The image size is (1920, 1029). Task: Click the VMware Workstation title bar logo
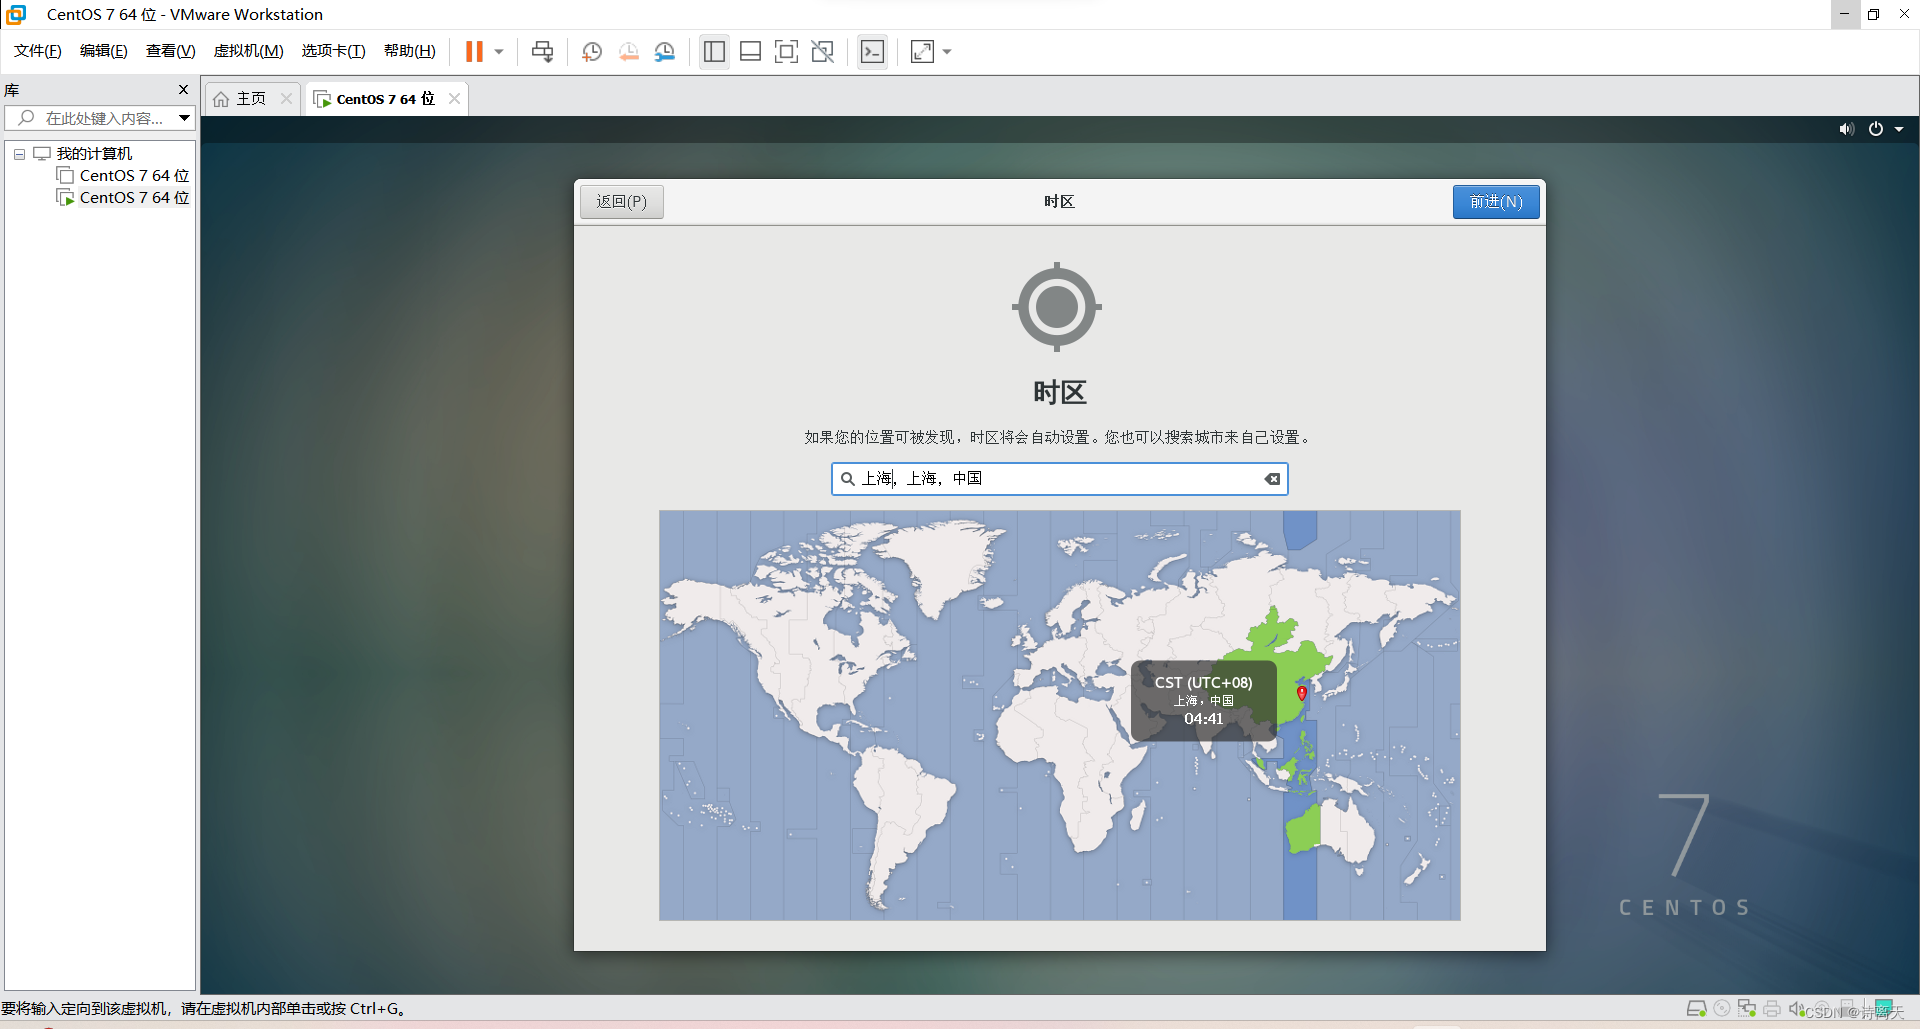tap(16, 14)
